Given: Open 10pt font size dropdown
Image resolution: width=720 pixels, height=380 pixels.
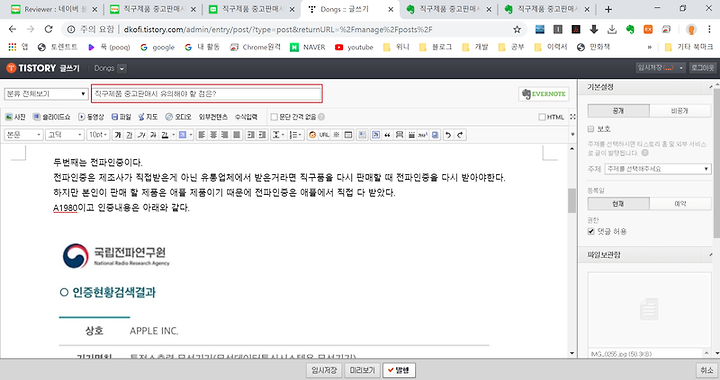Looking at the screenshot, I should click(98, 135).
